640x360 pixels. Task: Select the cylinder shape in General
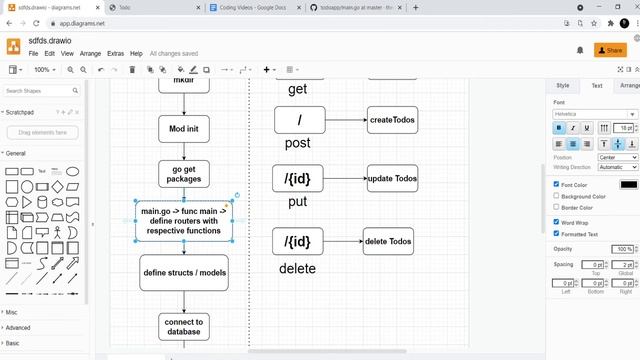coord(42,202)
